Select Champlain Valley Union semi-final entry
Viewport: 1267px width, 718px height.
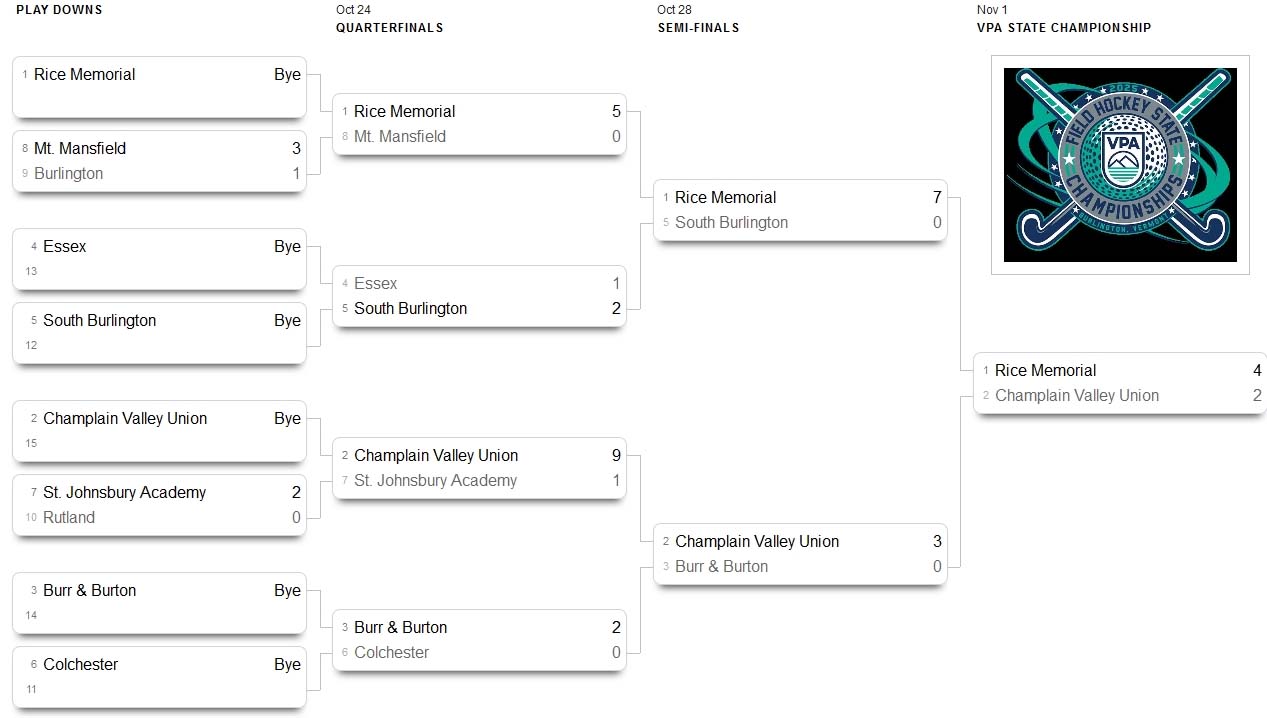click(x=756, y=542)
